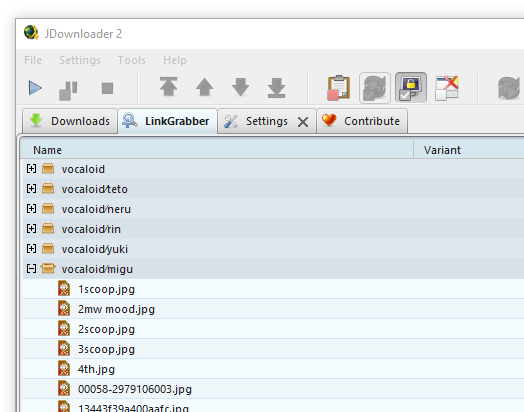Expand the vocaloid/teto package
The image size is (524, 412).
pos(31,189)
